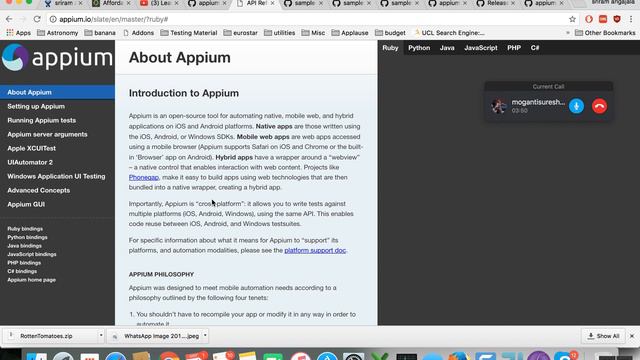Switch to the YouTube browser tab
640x360 pixels.
tap(158, 4)
